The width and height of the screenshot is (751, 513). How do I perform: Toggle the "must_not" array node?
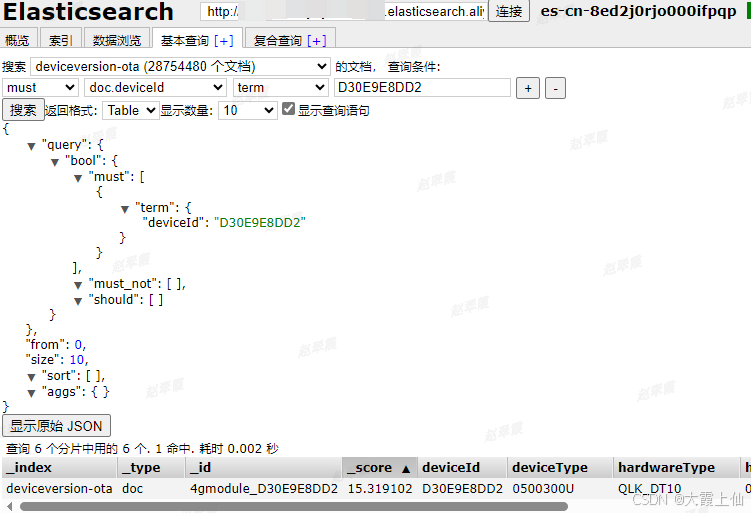coord(78,285)
